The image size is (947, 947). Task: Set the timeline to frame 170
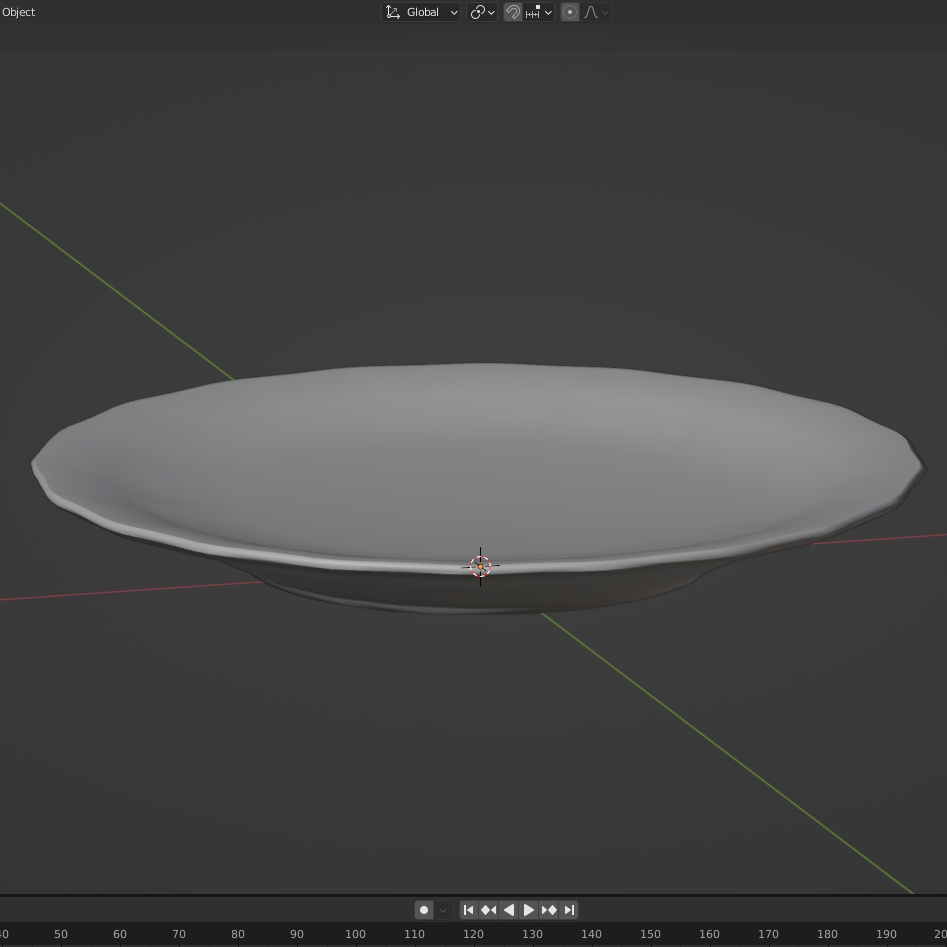tap(768, 934)
